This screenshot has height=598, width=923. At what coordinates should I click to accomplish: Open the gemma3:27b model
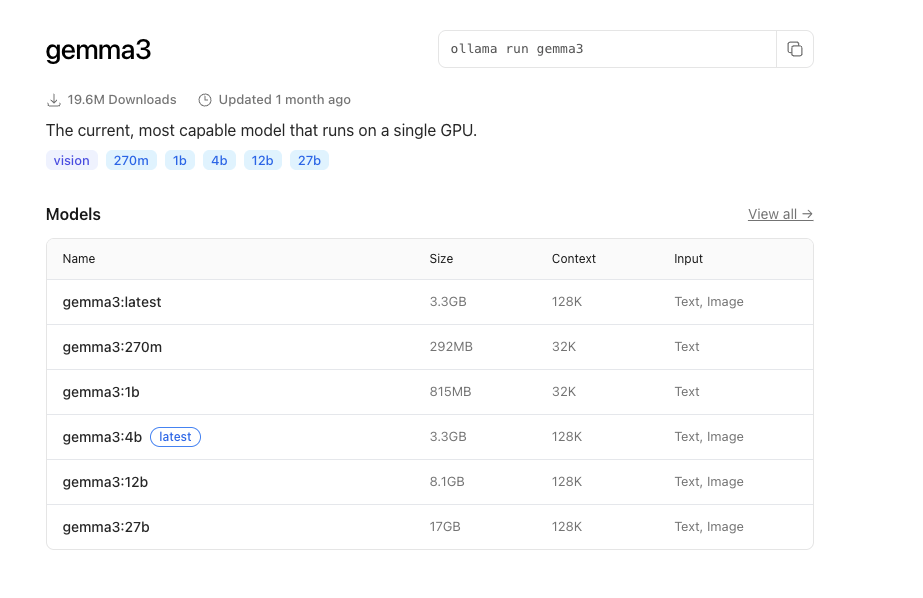click(106, 527)
